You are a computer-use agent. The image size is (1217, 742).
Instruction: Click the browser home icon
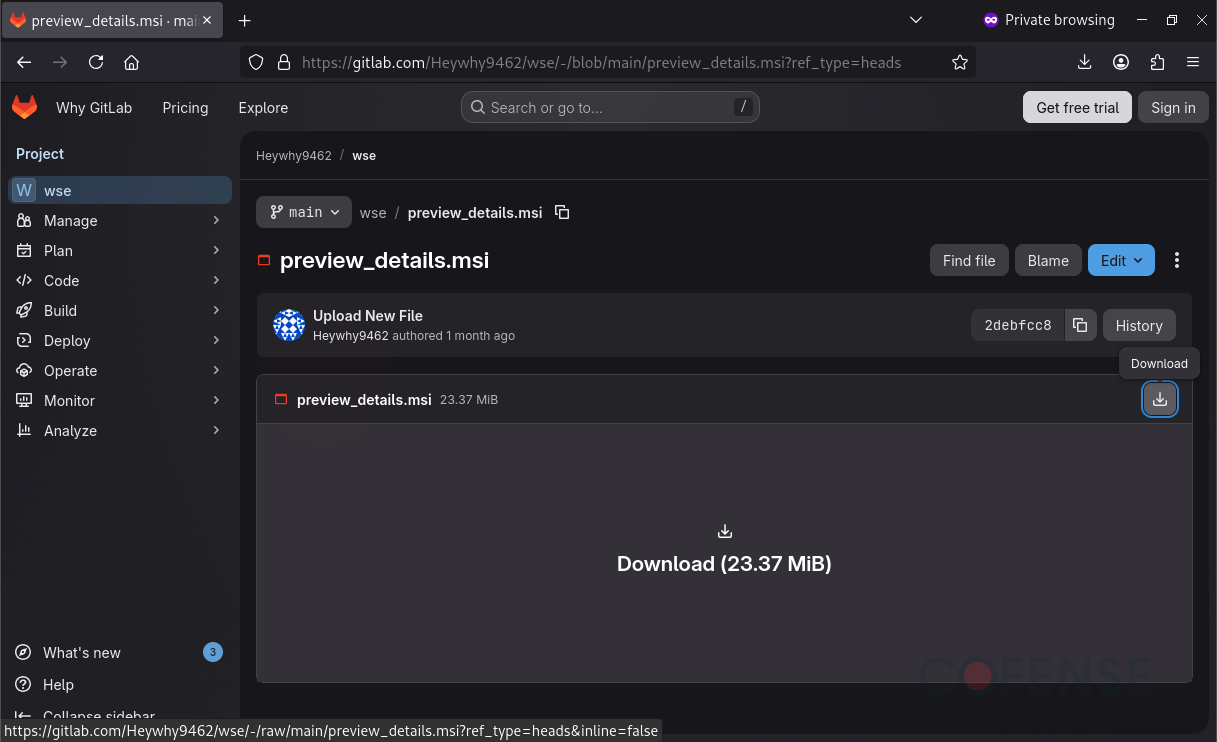(131, 62)
